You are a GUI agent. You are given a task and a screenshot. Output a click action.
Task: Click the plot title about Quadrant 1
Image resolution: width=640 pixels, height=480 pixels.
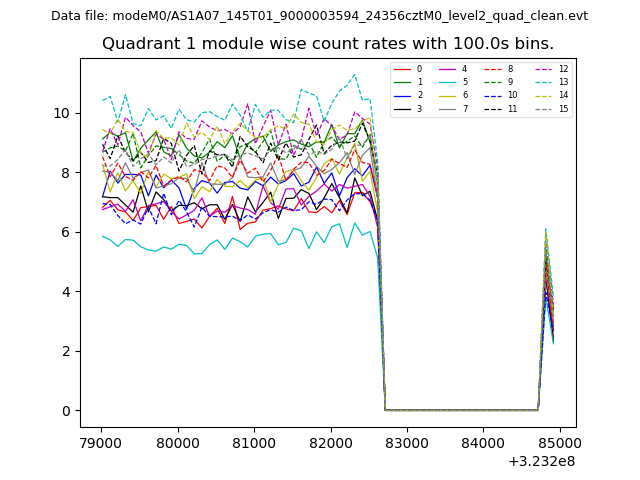point(328,44)
